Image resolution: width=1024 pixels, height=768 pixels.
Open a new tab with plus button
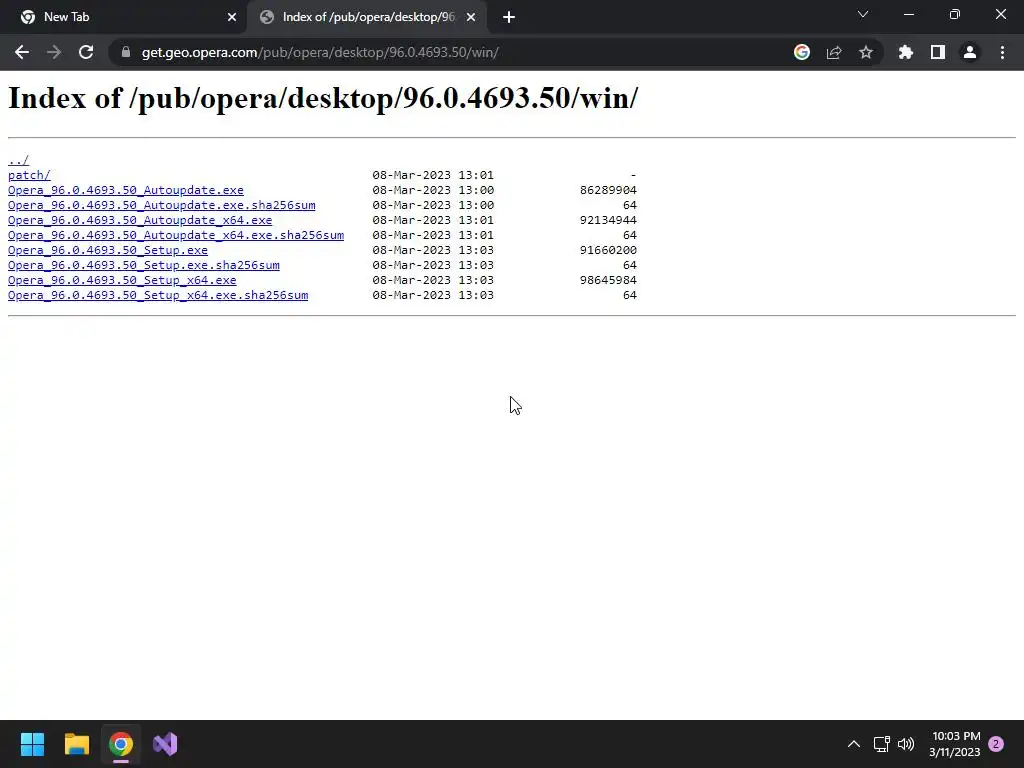point(509,17)
